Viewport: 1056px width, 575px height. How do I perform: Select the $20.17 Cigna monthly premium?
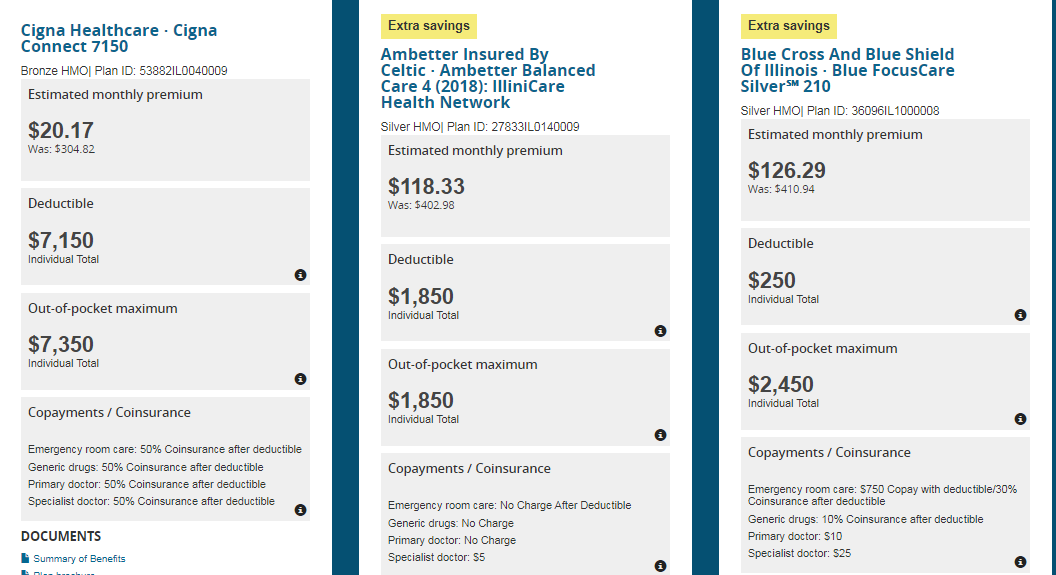coord(61,130)
